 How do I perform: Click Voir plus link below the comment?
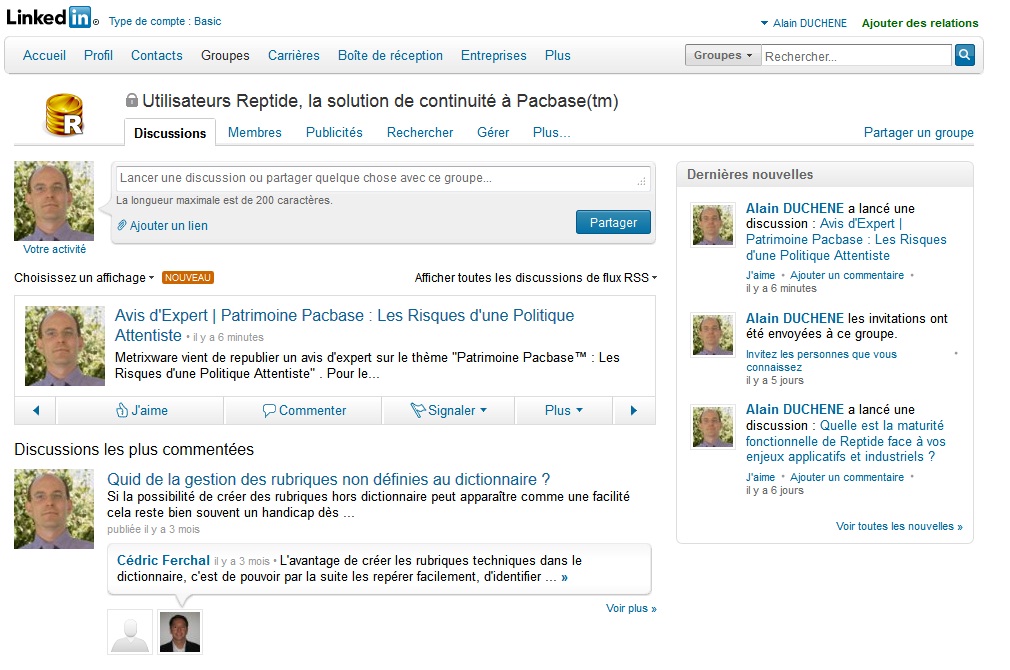click(x=631, y=608)
